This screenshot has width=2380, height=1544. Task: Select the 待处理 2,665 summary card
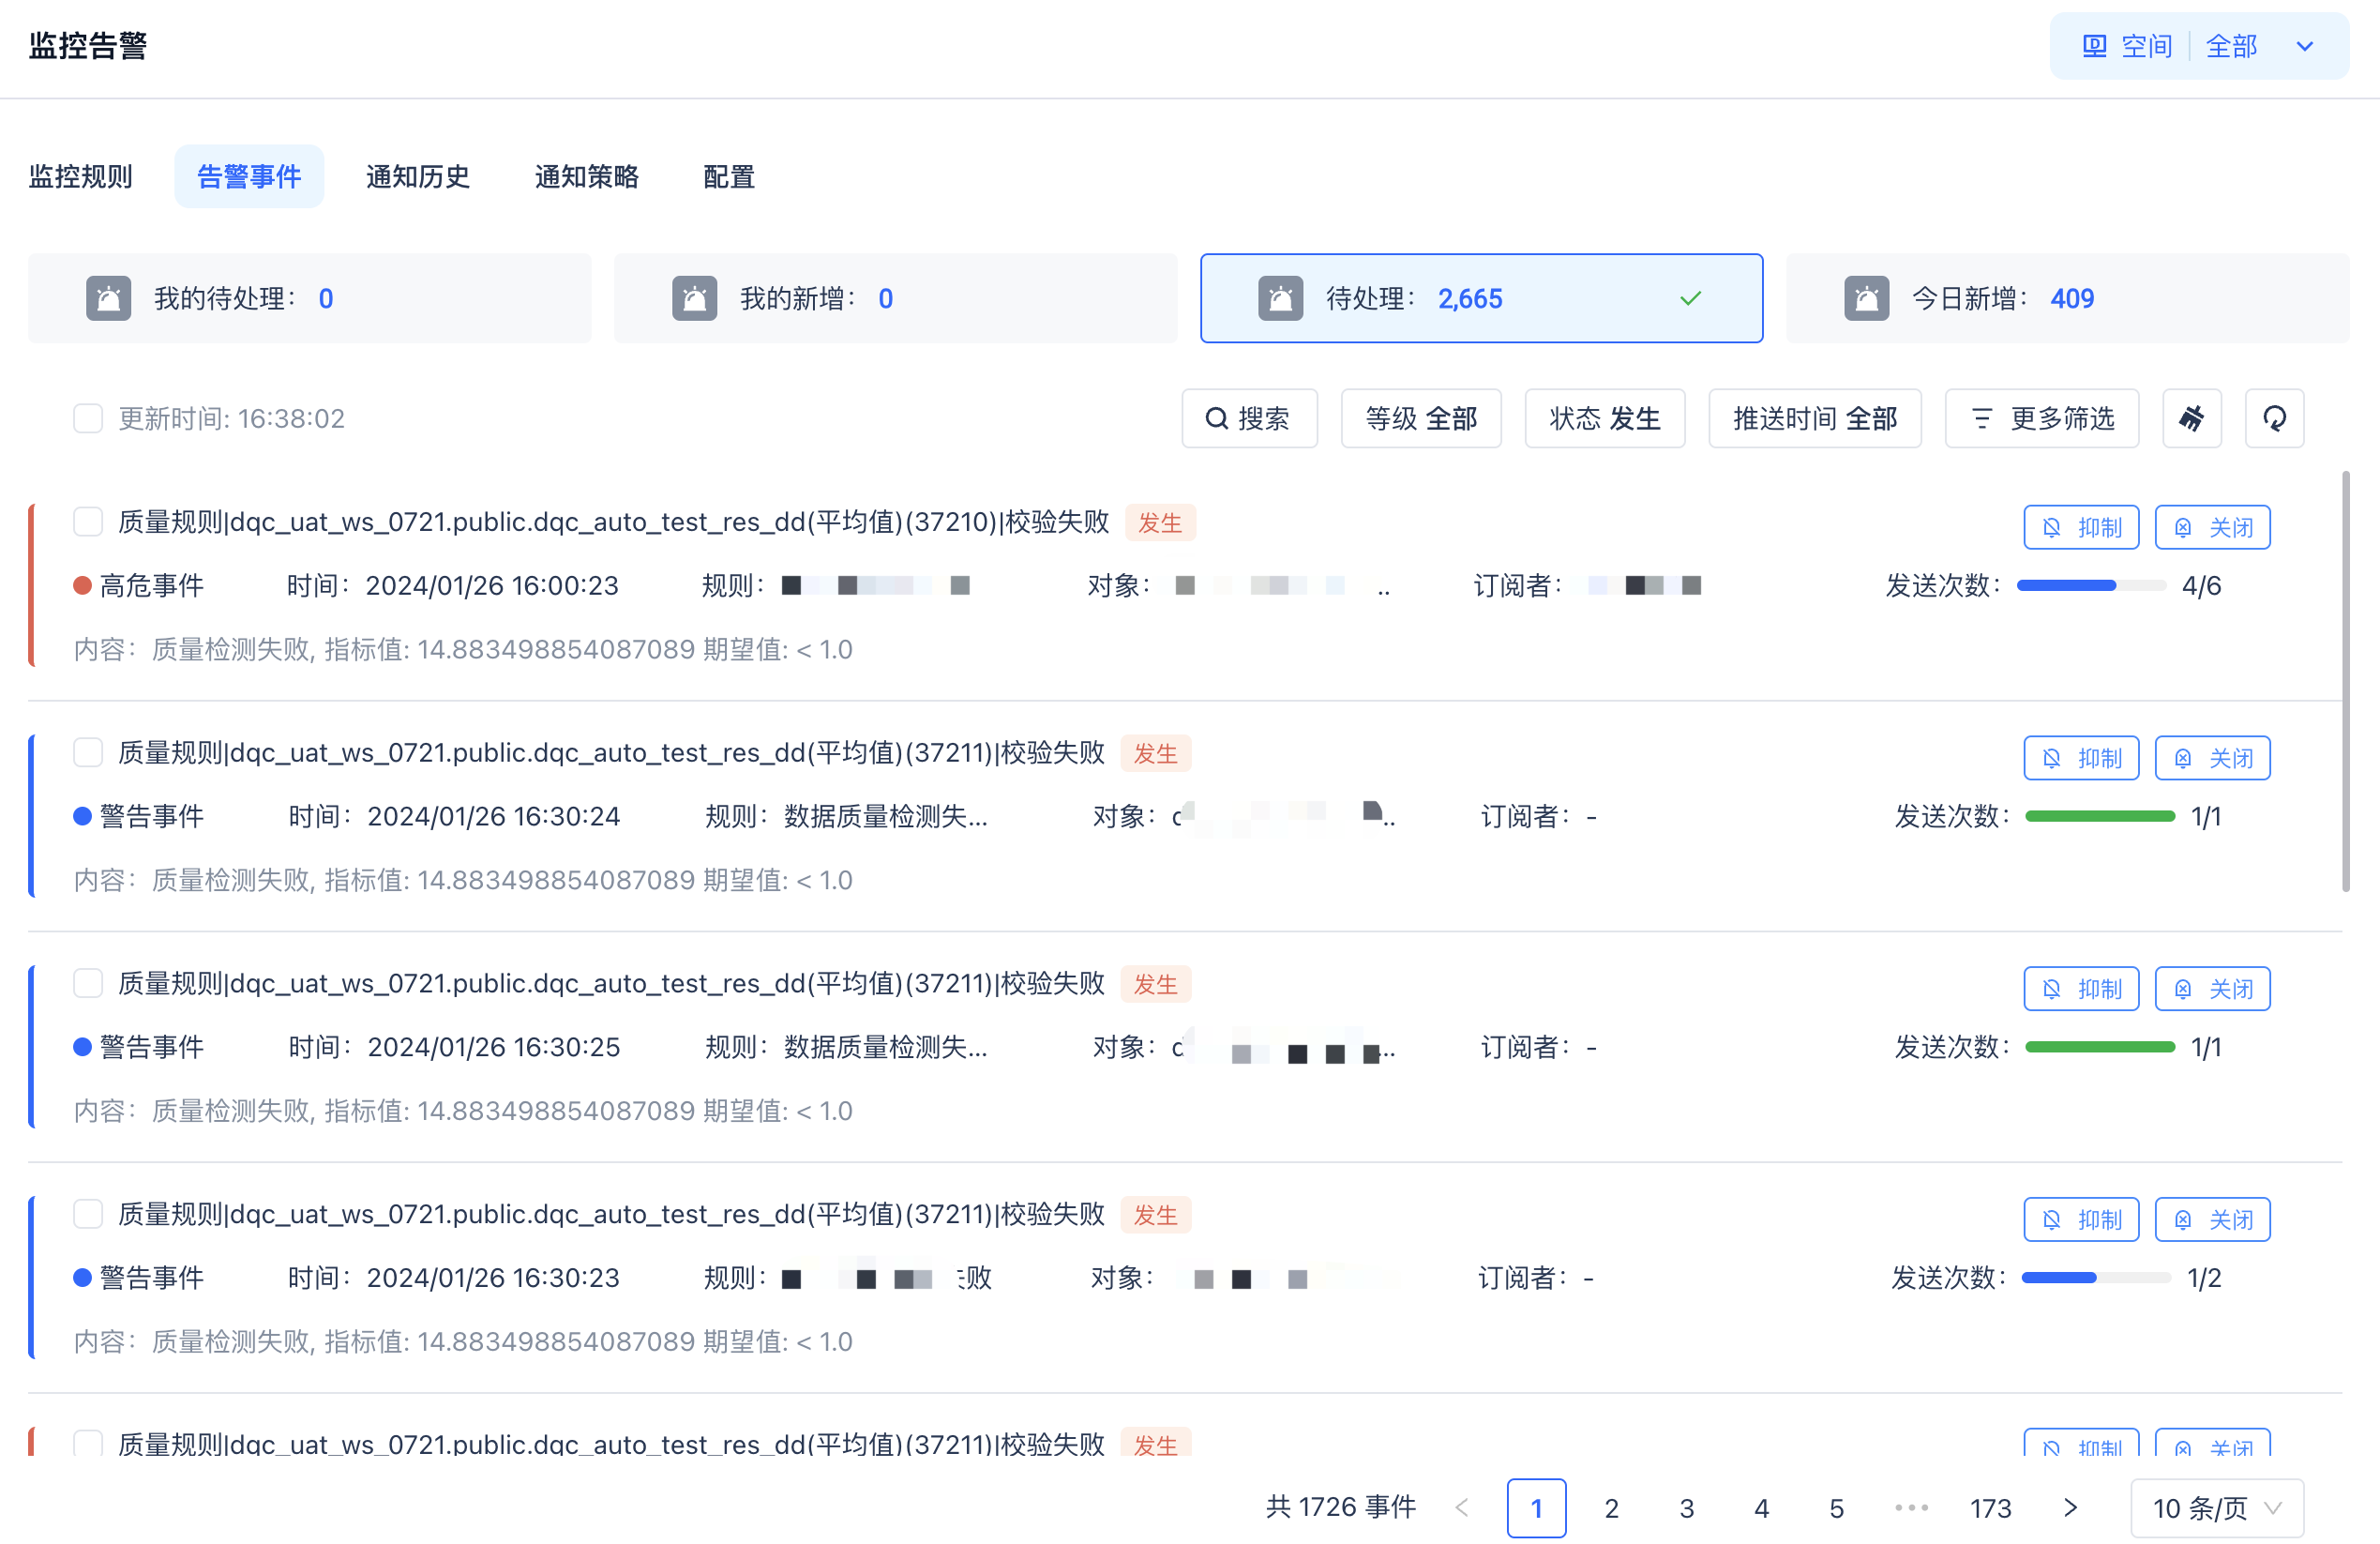click(1480, 298)
